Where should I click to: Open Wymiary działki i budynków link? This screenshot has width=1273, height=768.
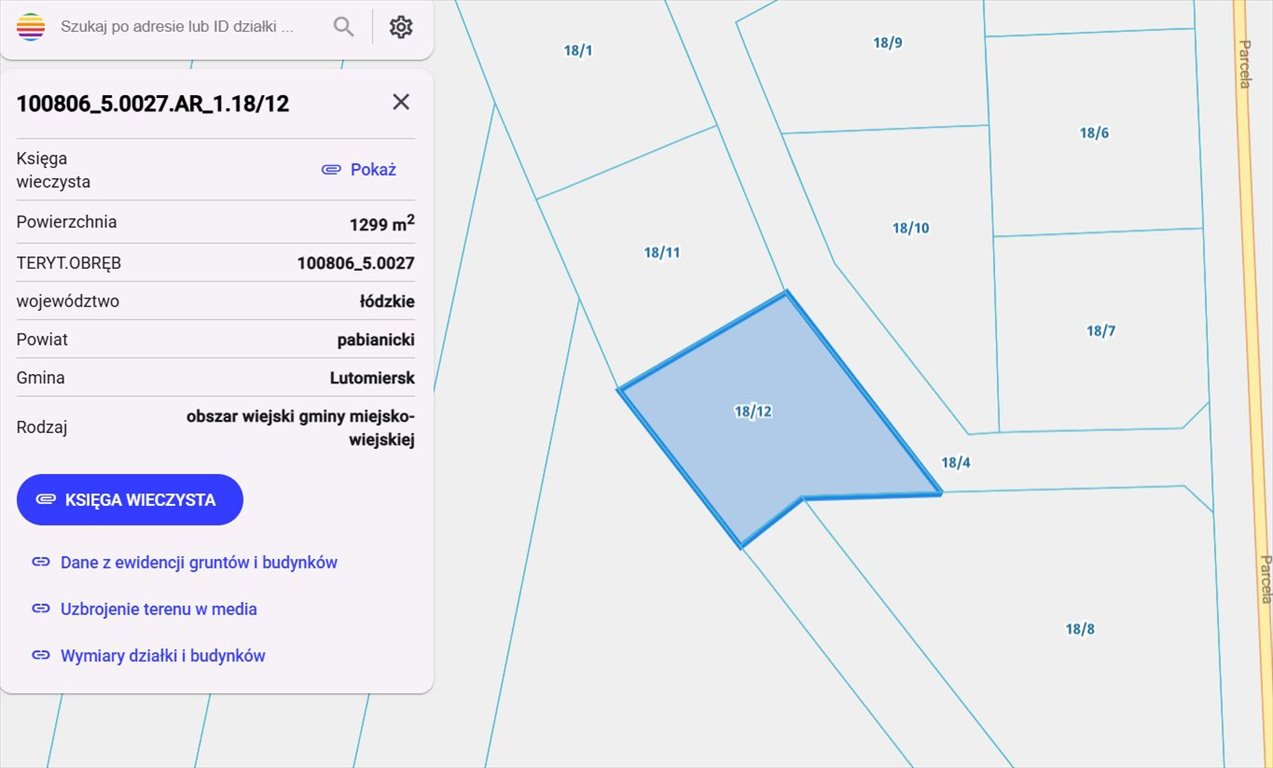pos(163,656)
